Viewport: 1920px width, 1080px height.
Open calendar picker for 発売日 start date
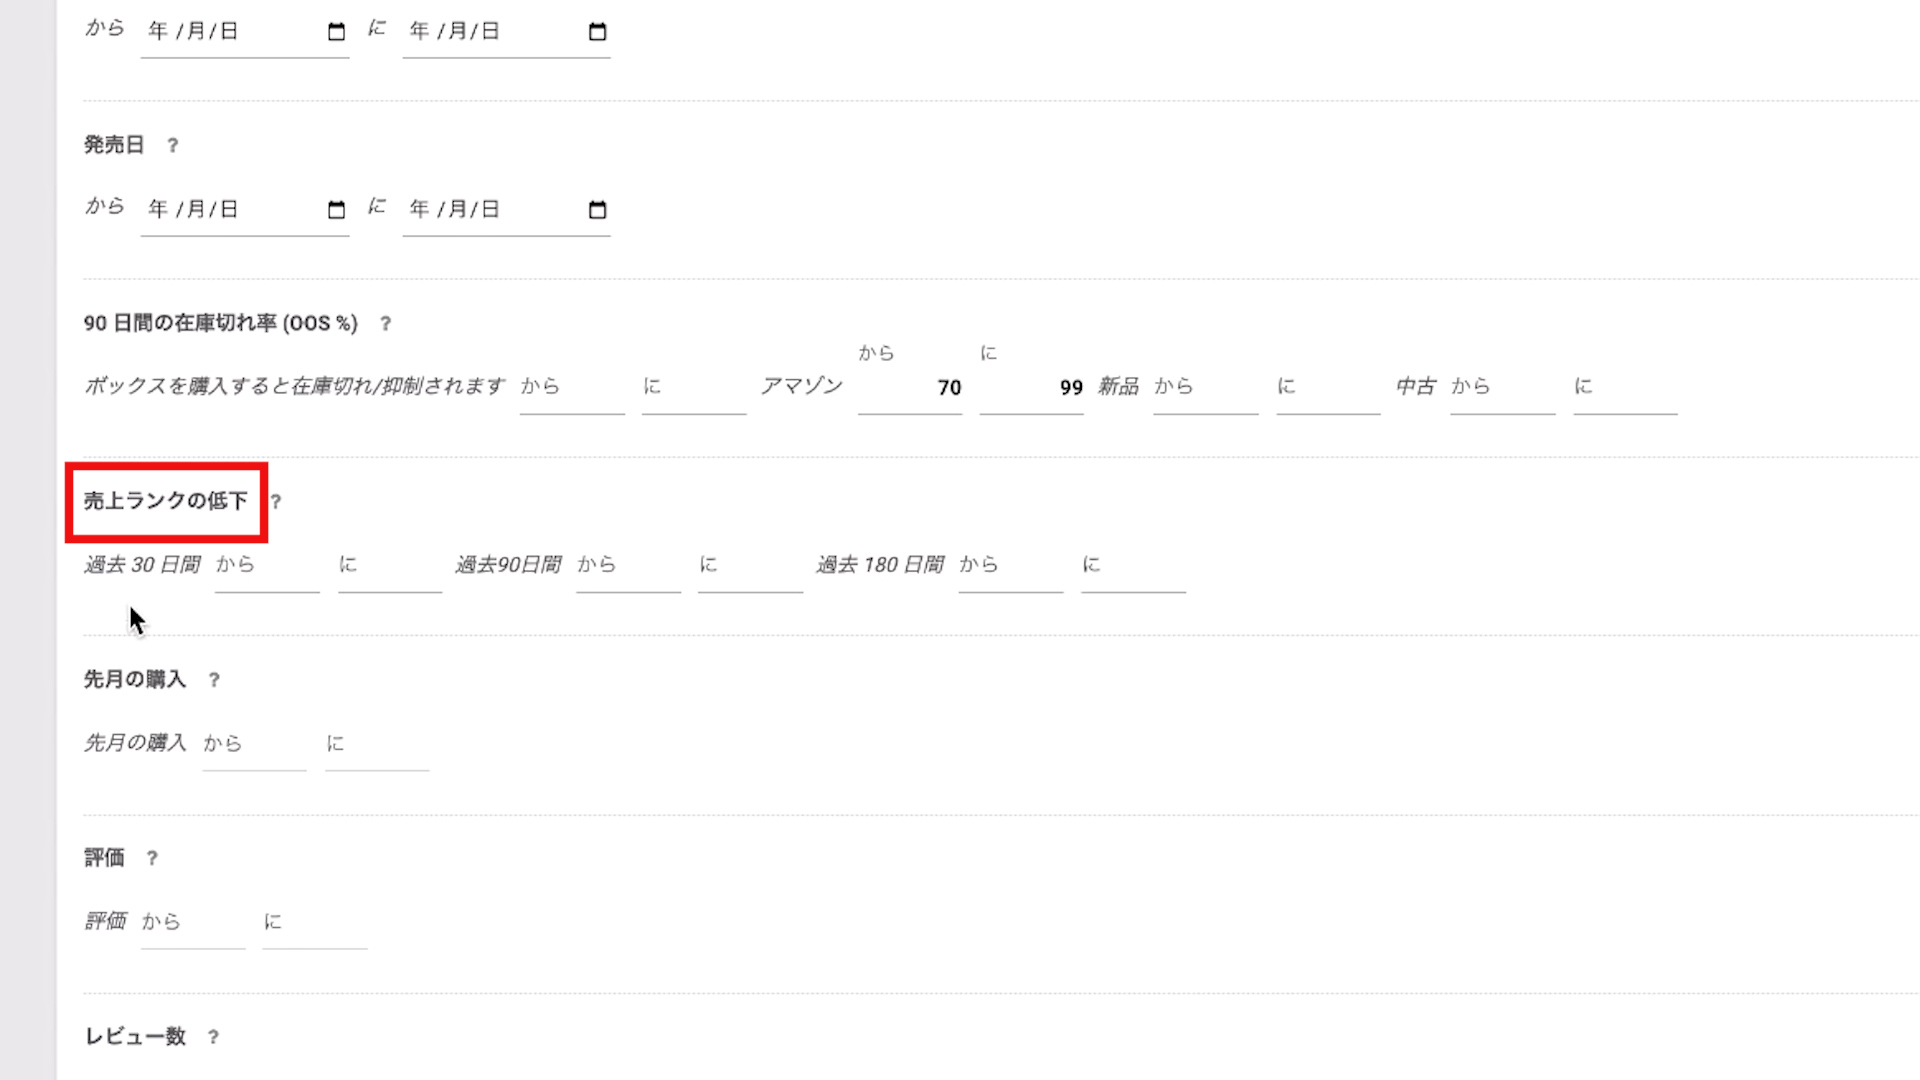click(336, 210)
